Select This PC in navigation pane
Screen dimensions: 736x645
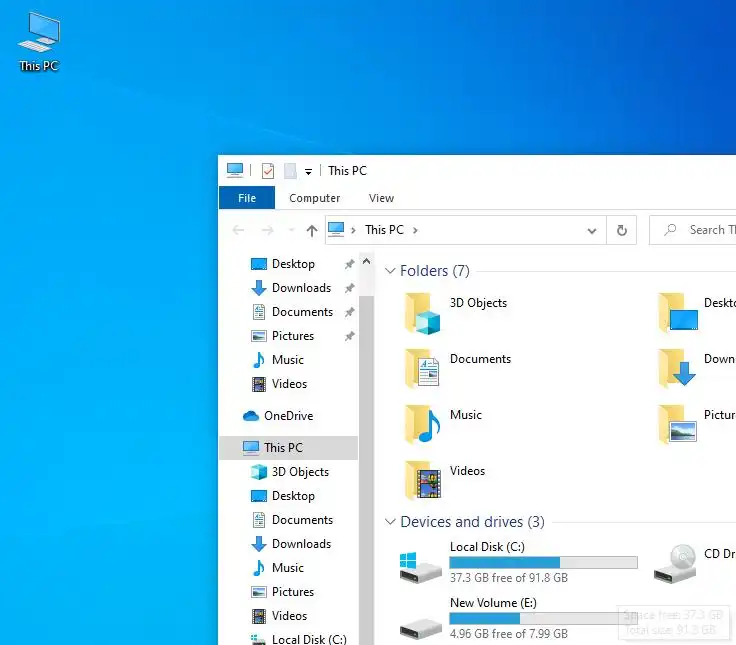(x=288, y=447)
